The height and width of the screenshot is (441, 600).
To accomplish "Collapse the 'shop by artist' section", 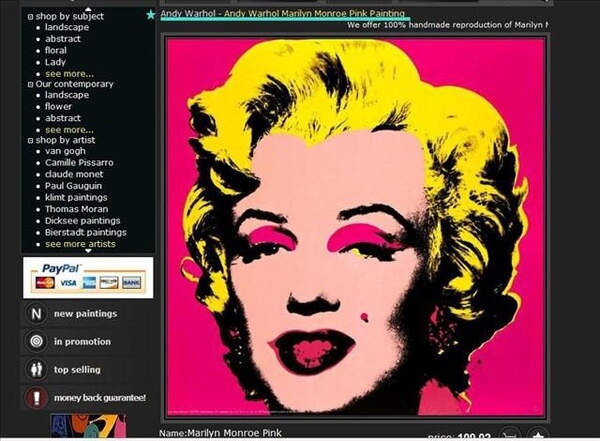I will [x=30, y=141].
